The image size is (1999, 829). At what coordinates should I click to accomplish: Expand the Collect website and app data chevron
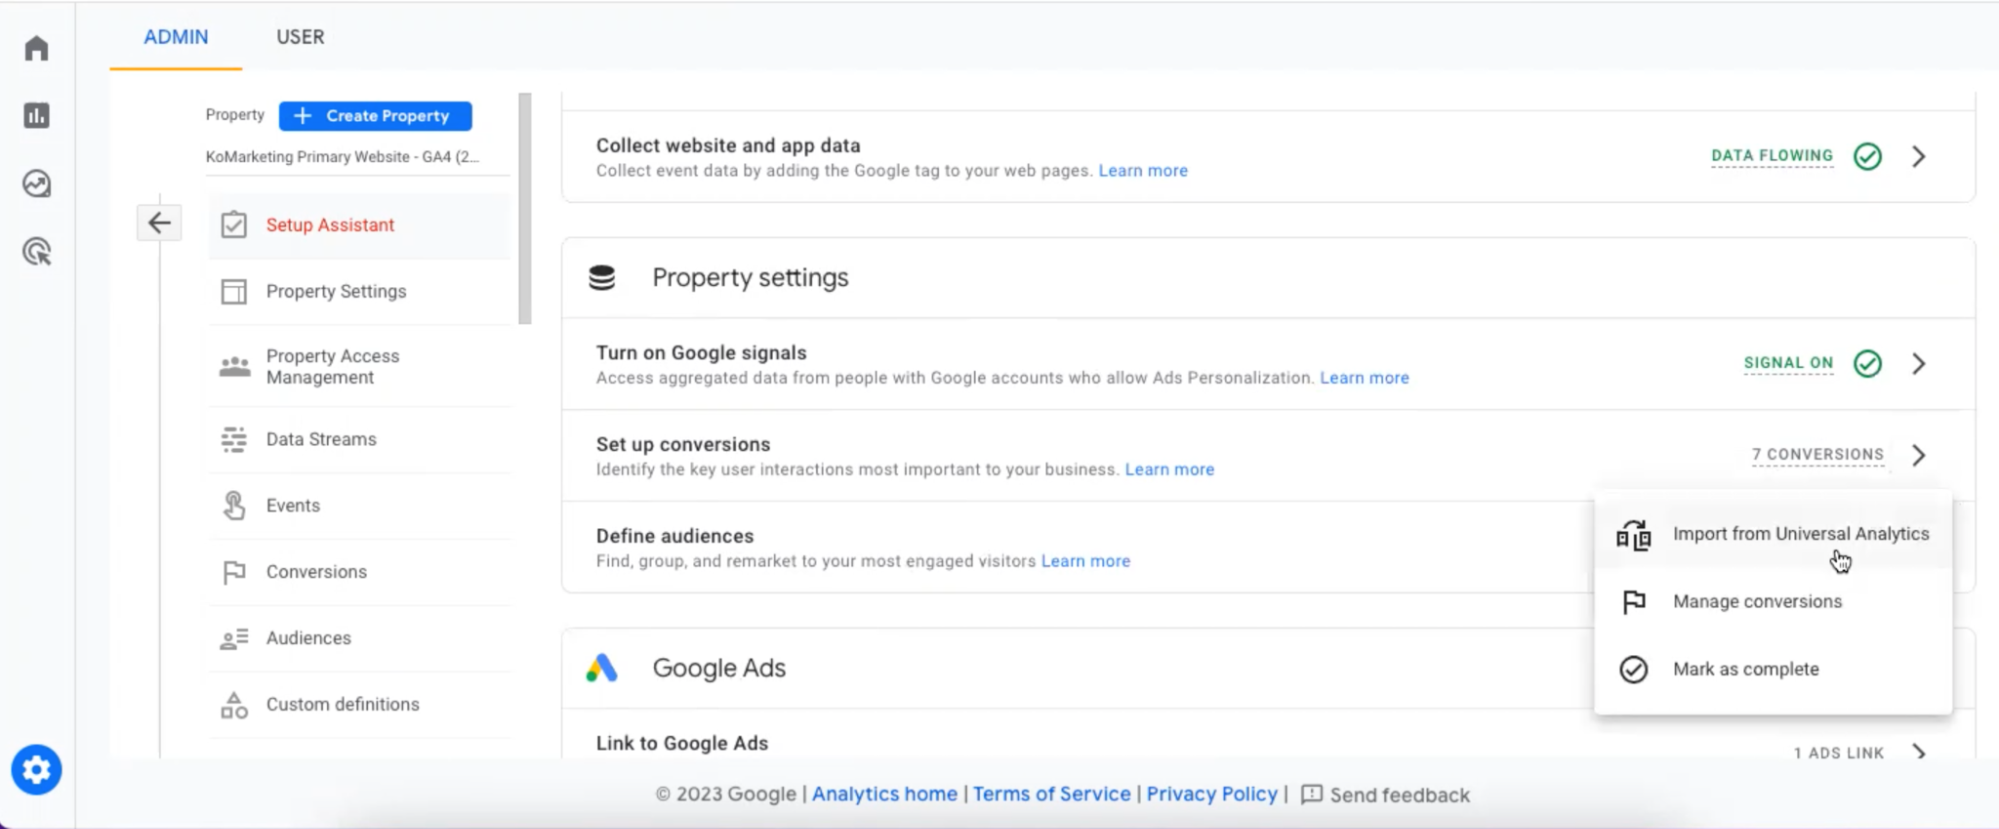1919,156
